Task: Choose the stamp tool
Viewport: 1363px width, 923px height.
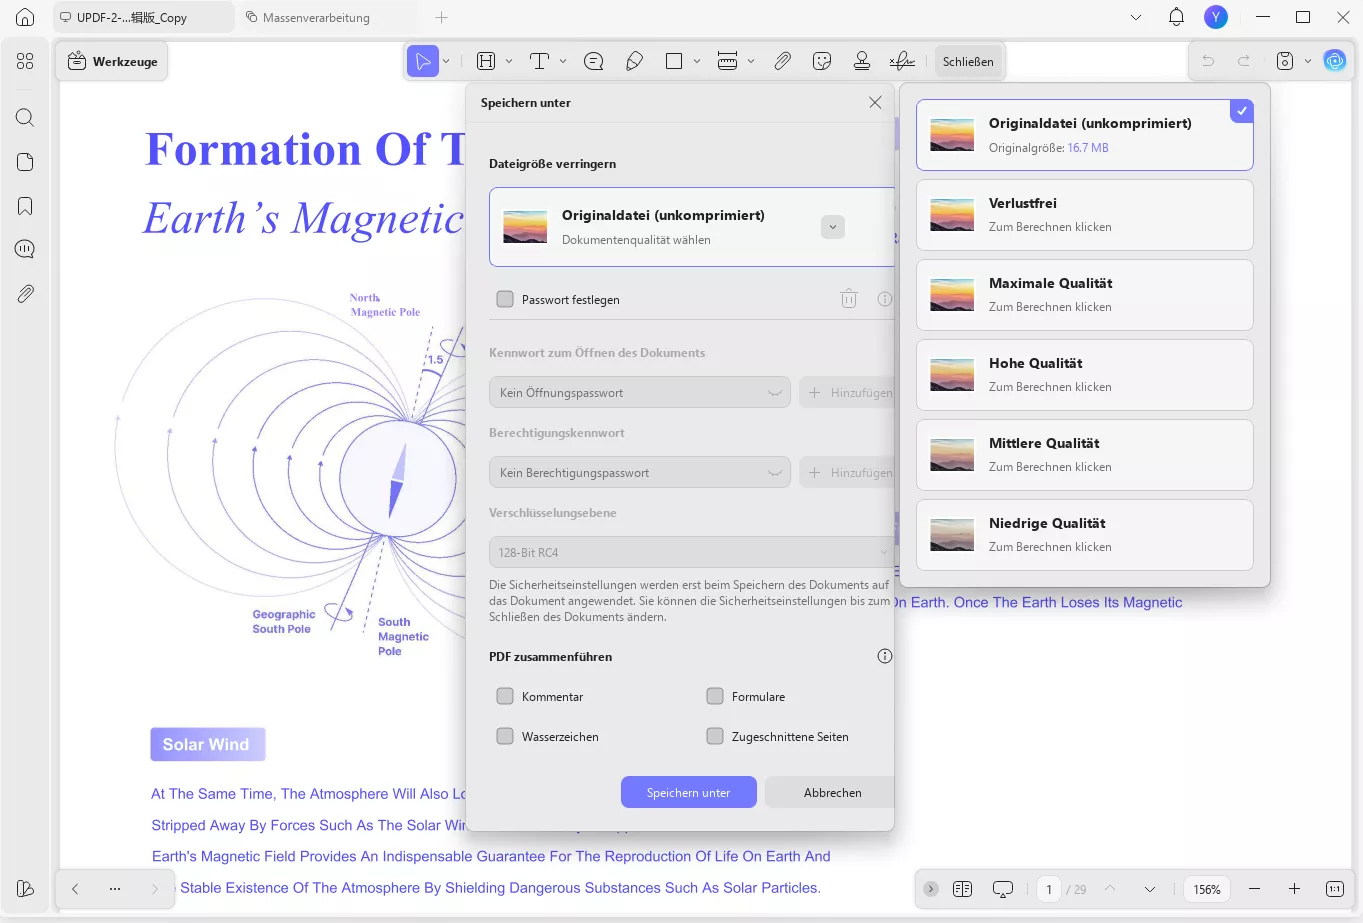Action: [862, 61]
